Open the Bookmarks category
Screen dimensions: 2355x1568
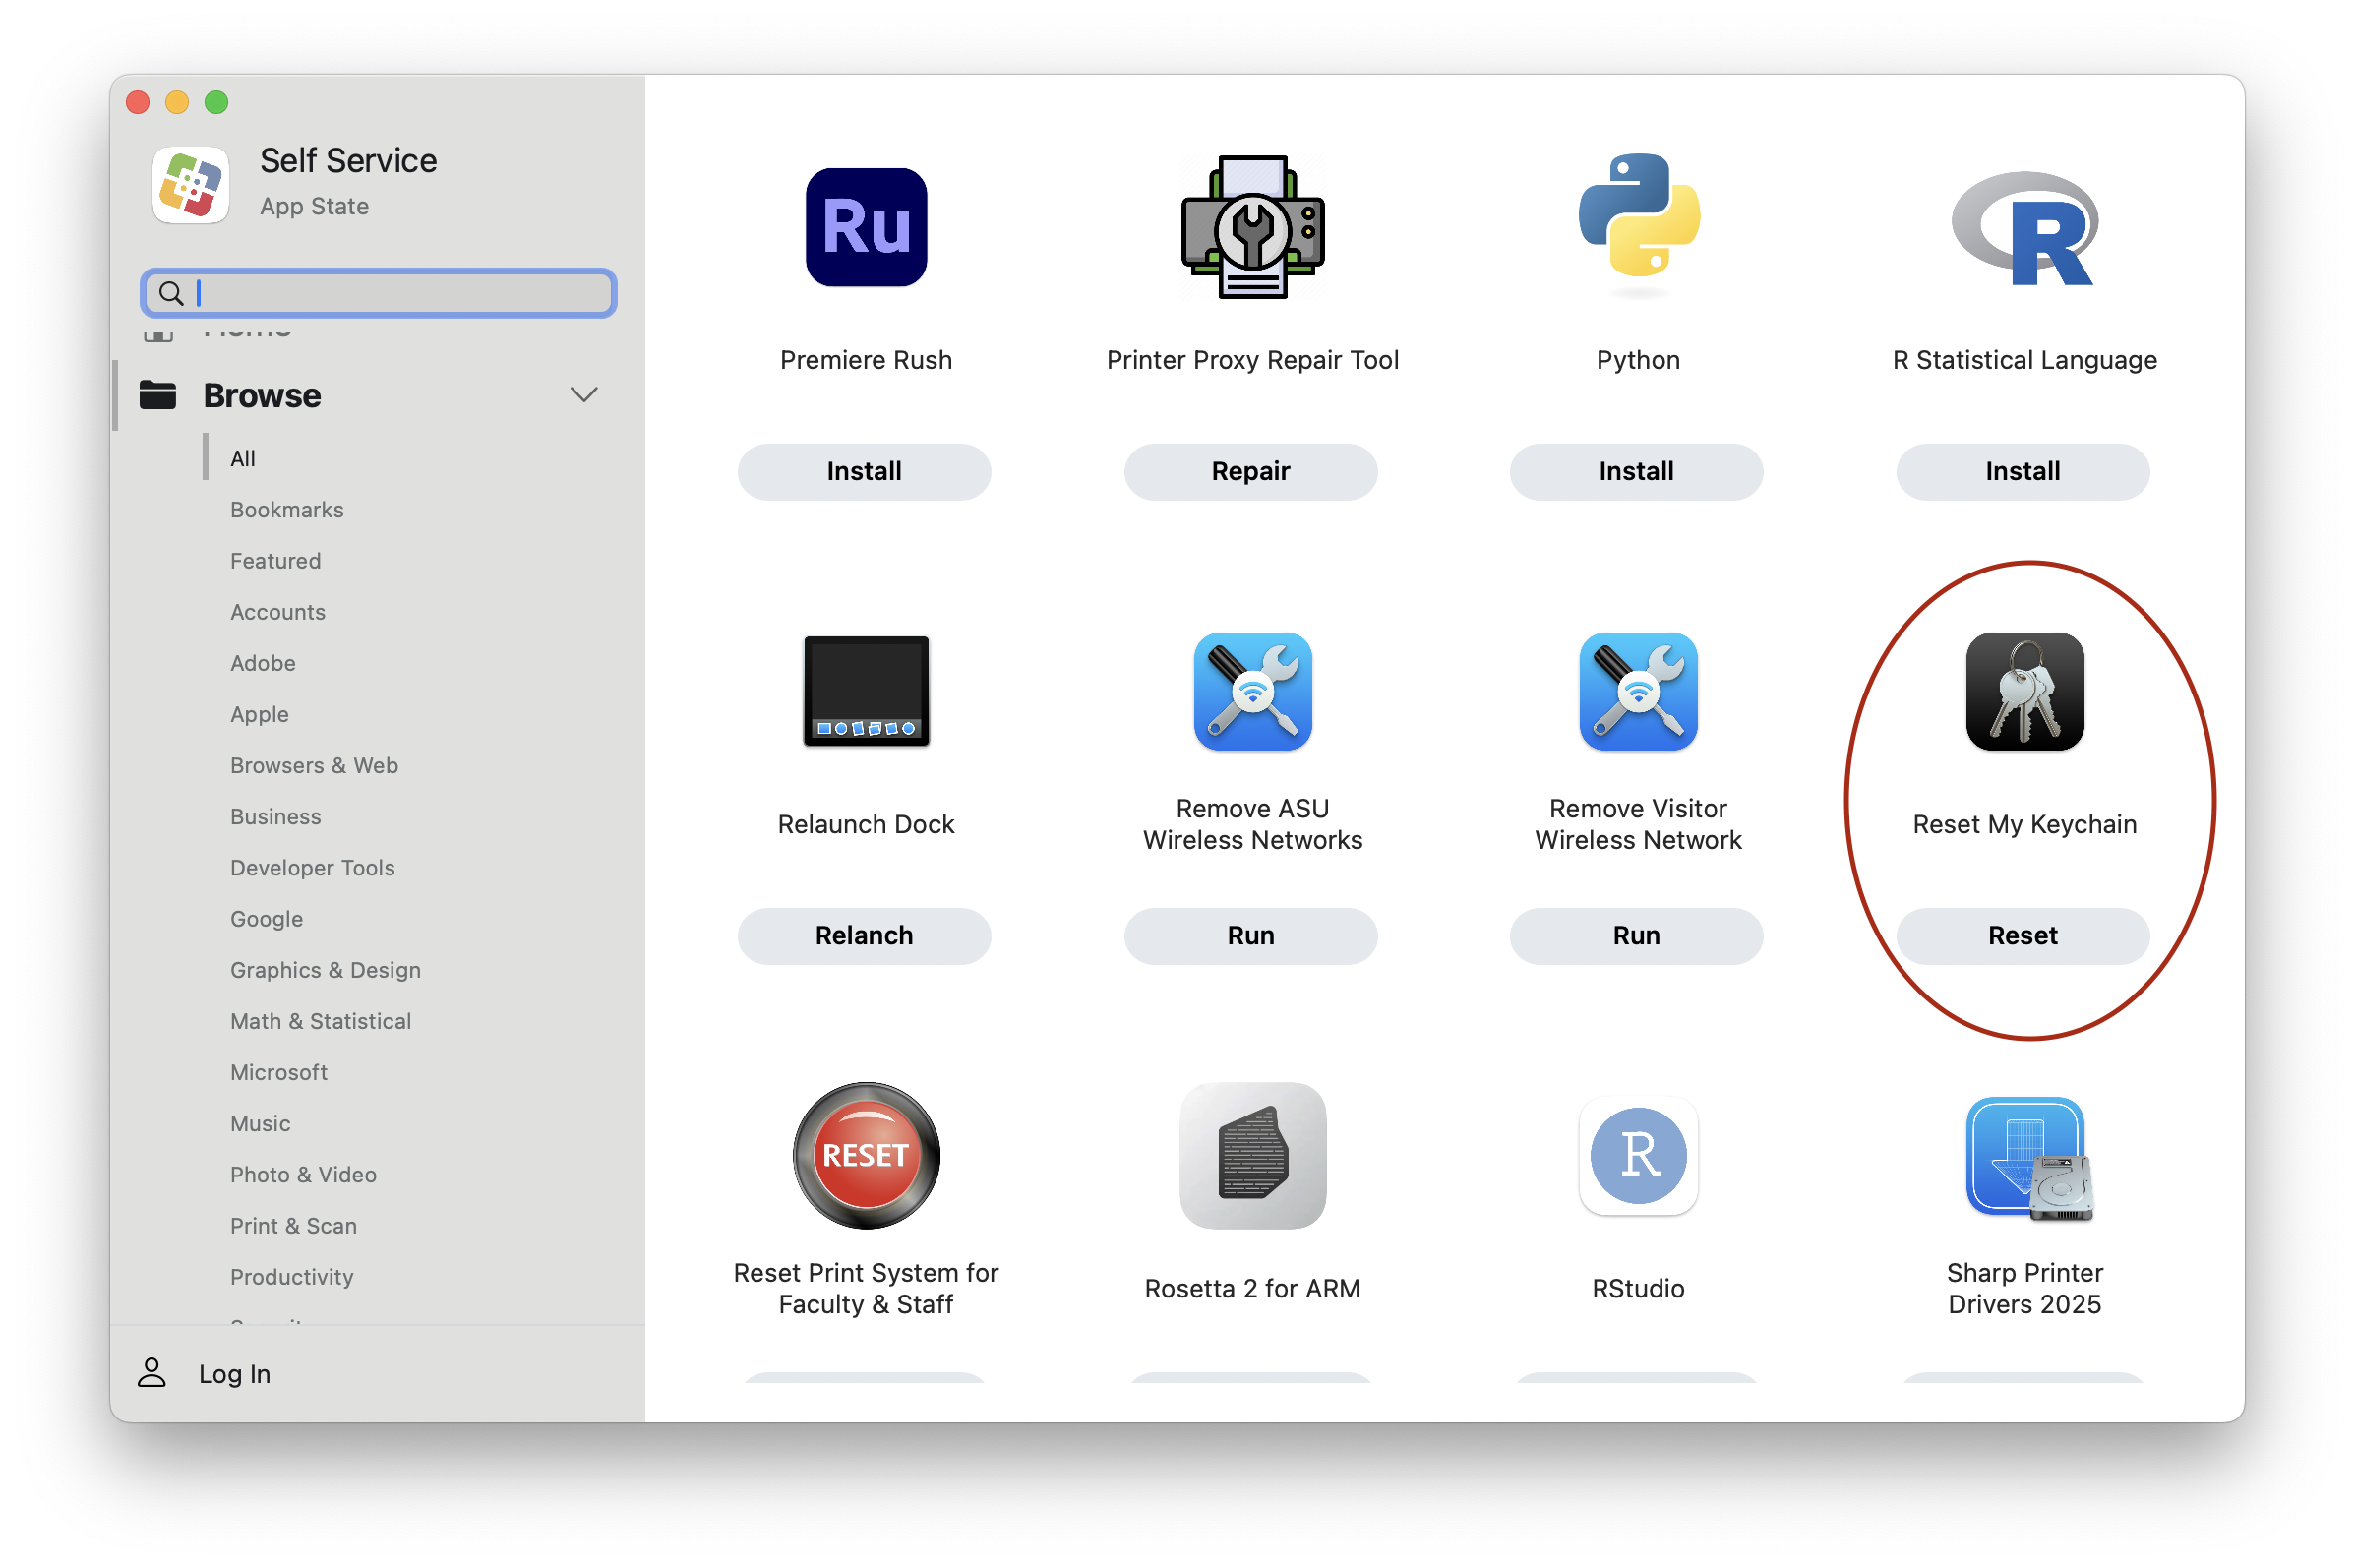(286, 509)
